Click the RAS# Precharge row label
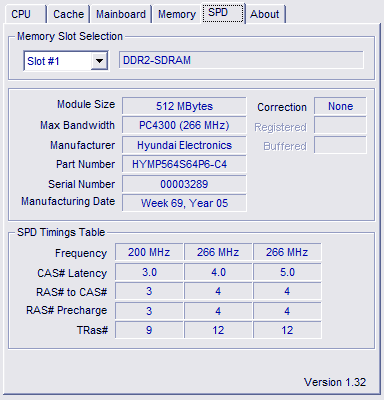 pos(67,310)
